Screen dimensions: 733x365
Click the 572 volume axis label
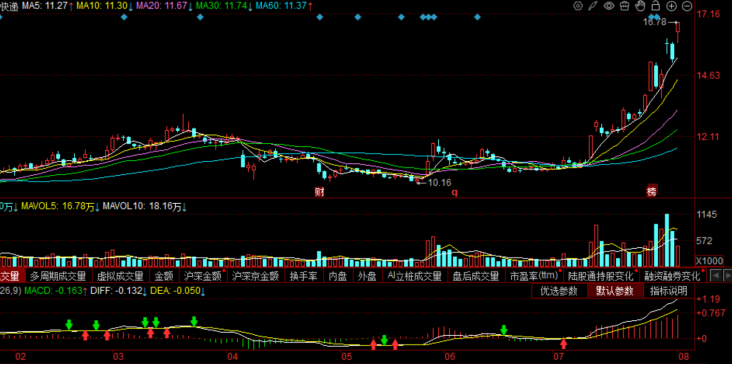[704, 241]
